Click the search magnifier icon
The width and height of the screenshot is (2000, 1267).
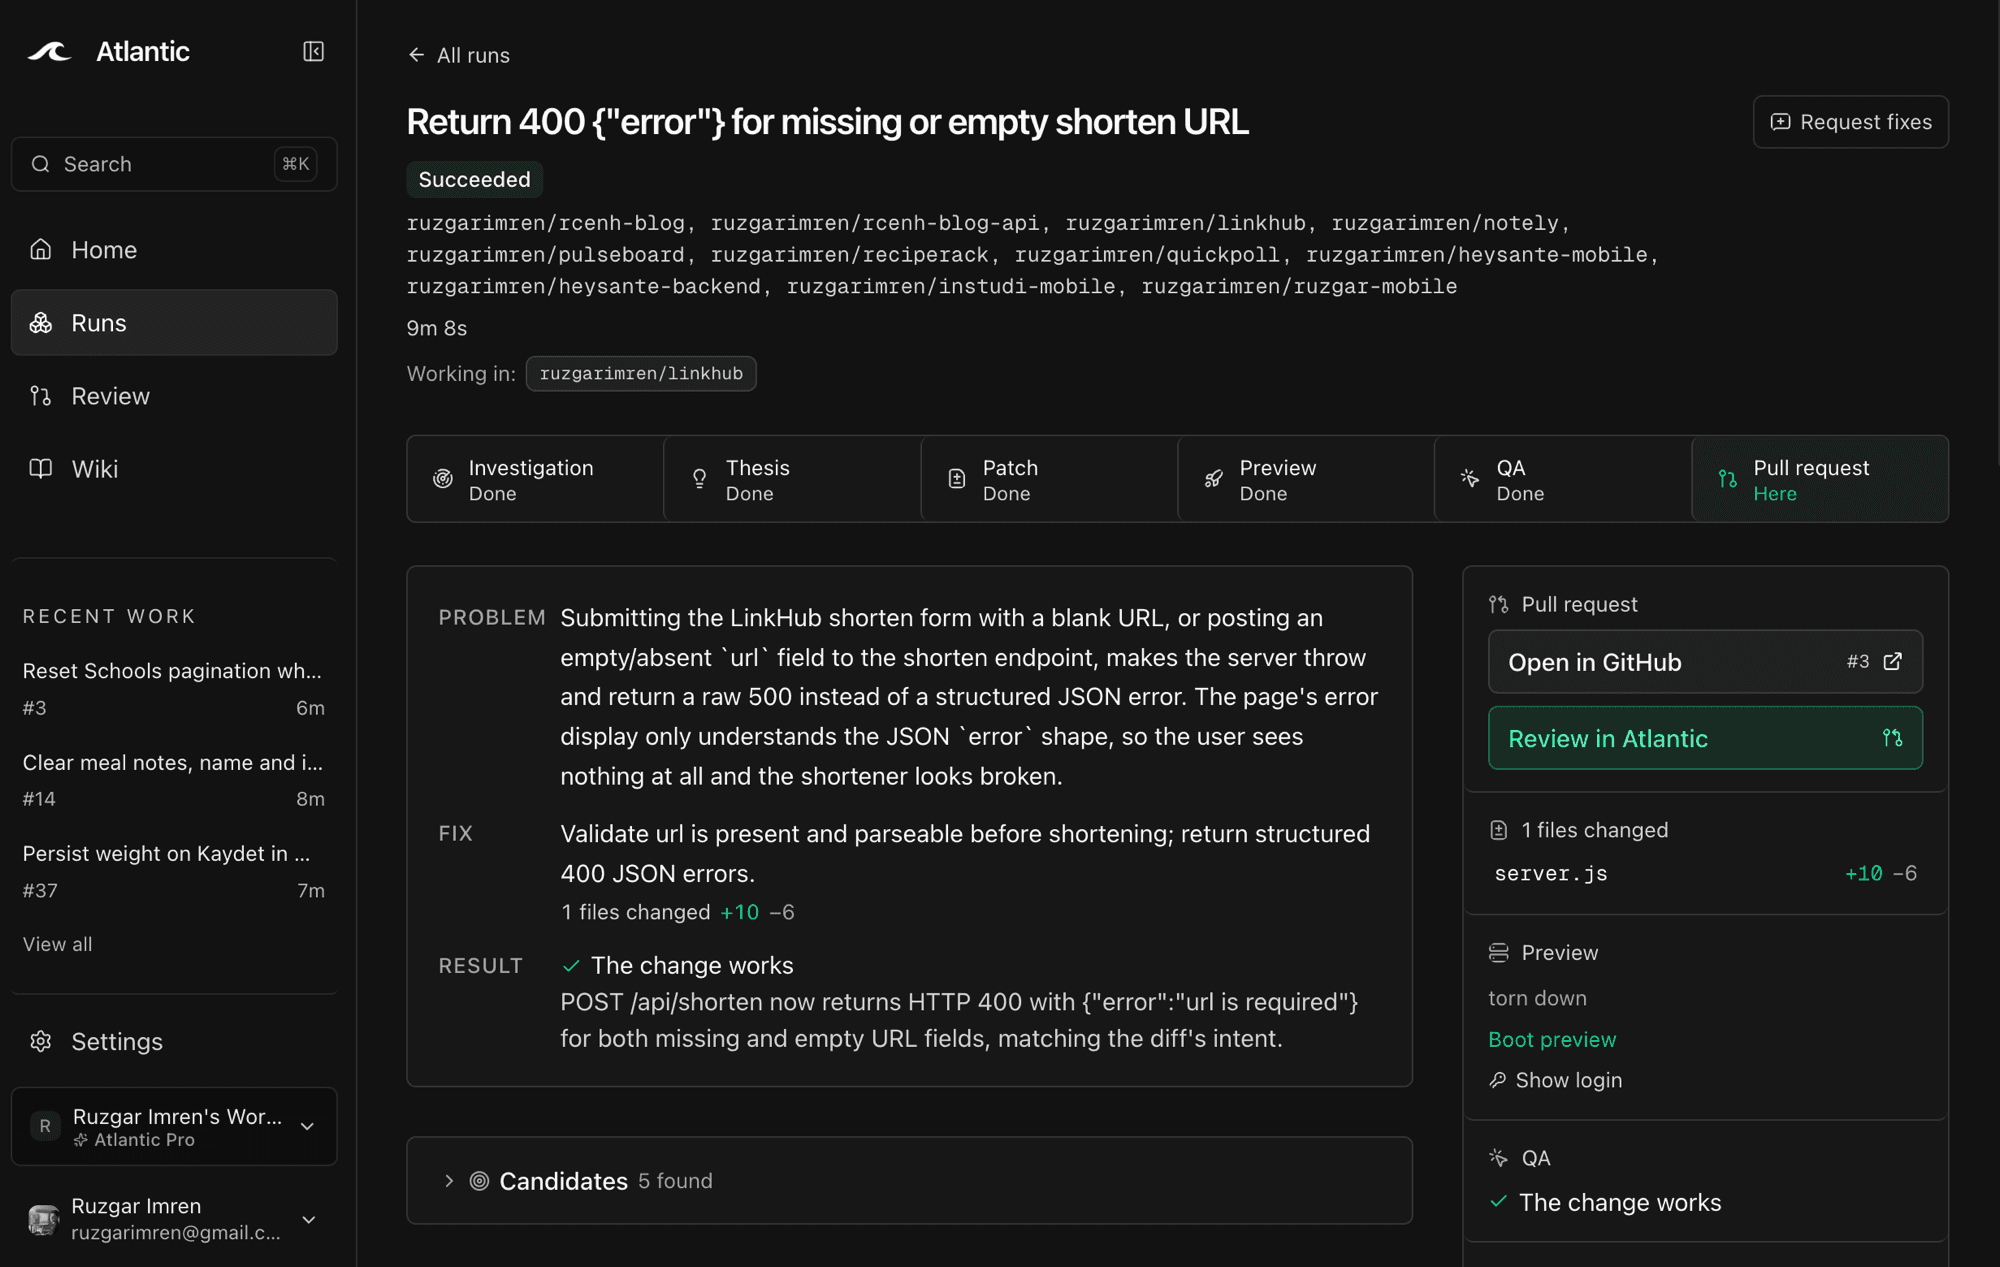[x=40, y=164]
